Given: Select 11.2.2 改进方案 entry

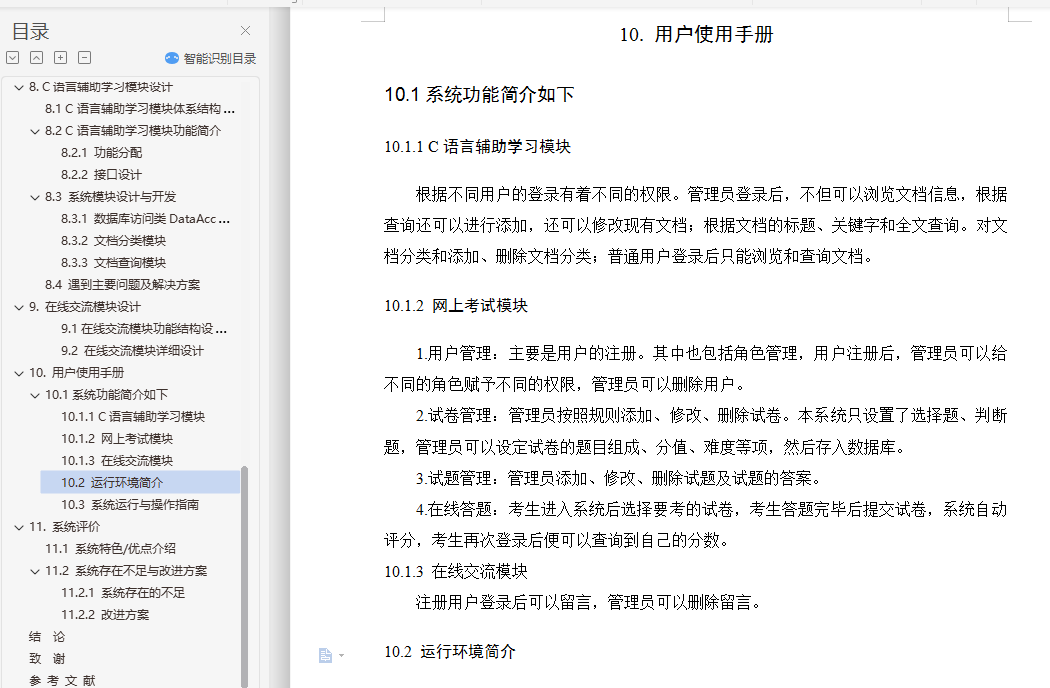Looking at the screenshot, I should pos(105,615).
